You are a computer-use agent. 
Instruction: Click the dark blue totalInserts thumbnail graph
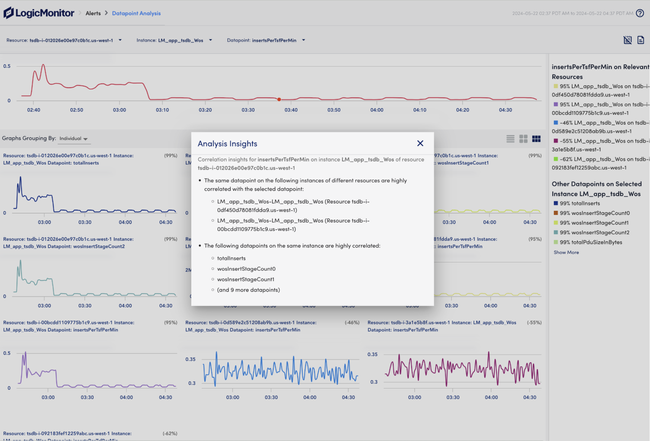[x=95, y=195]
